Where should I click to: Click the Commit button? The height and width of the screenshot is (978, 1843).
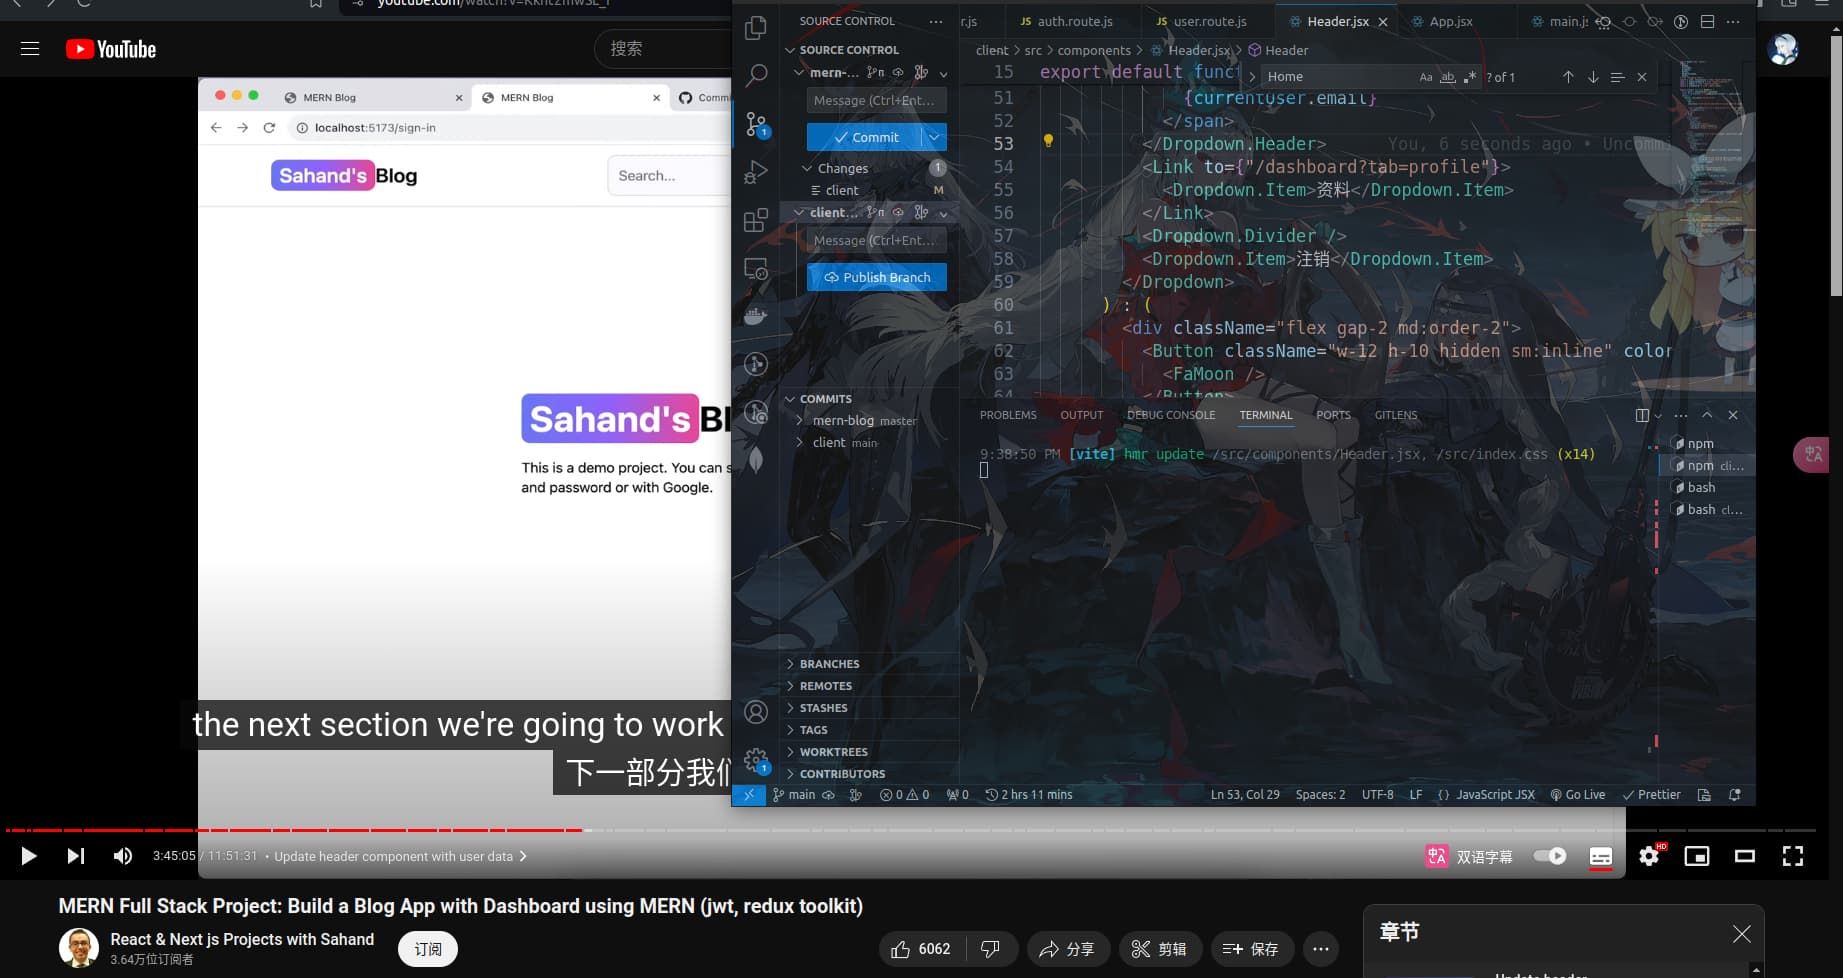click(x=866, y=137)
